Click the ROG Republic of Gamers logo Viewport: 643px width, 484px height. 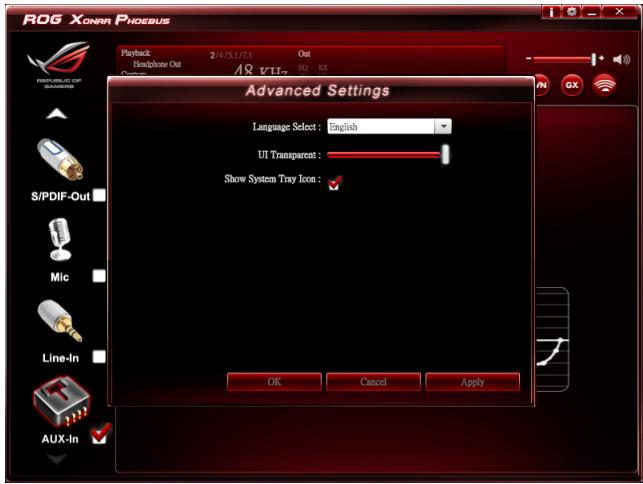tap(59, 64)
